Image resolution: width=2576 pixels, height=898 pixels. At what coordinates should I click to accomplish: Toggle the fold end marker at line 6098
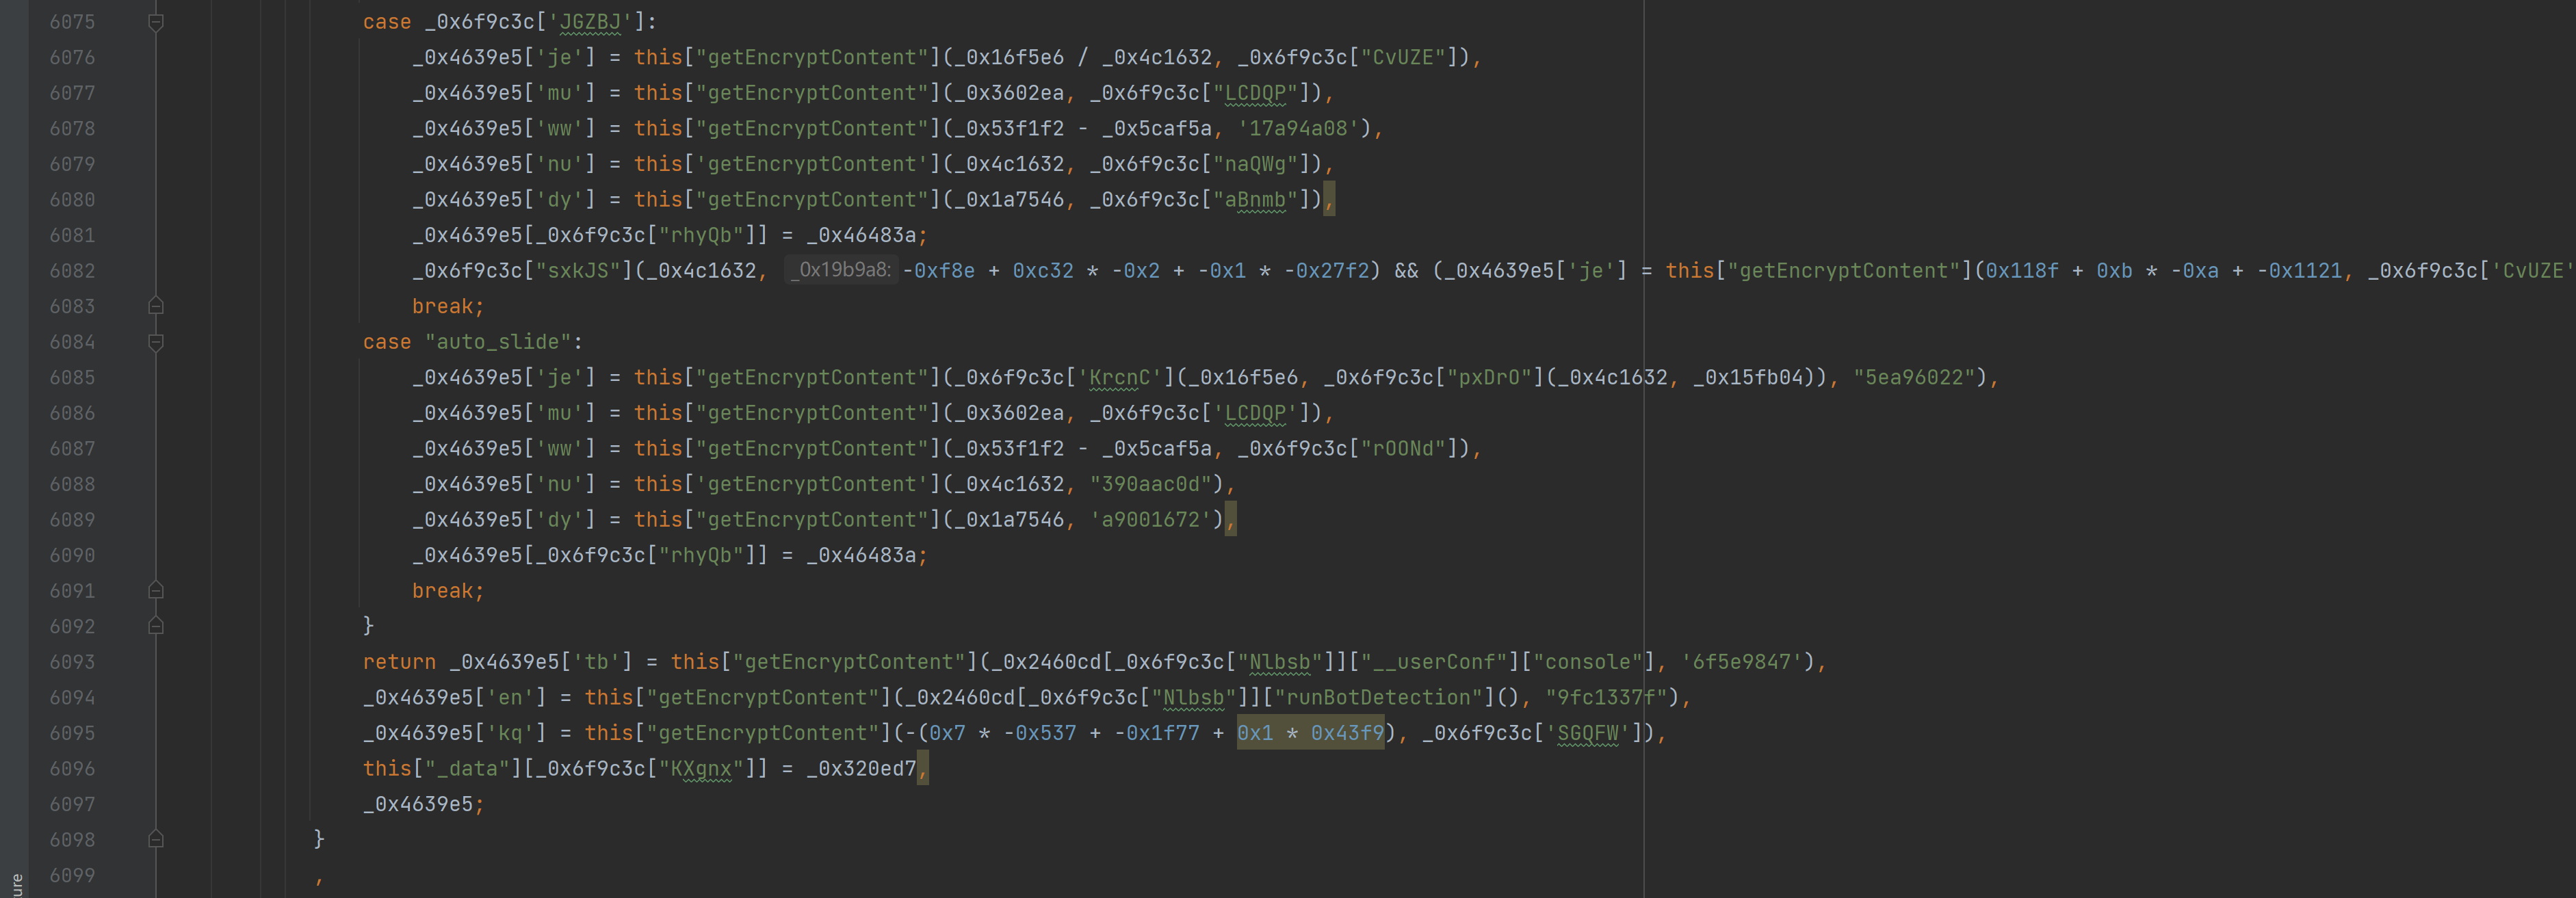click(156, 840)
